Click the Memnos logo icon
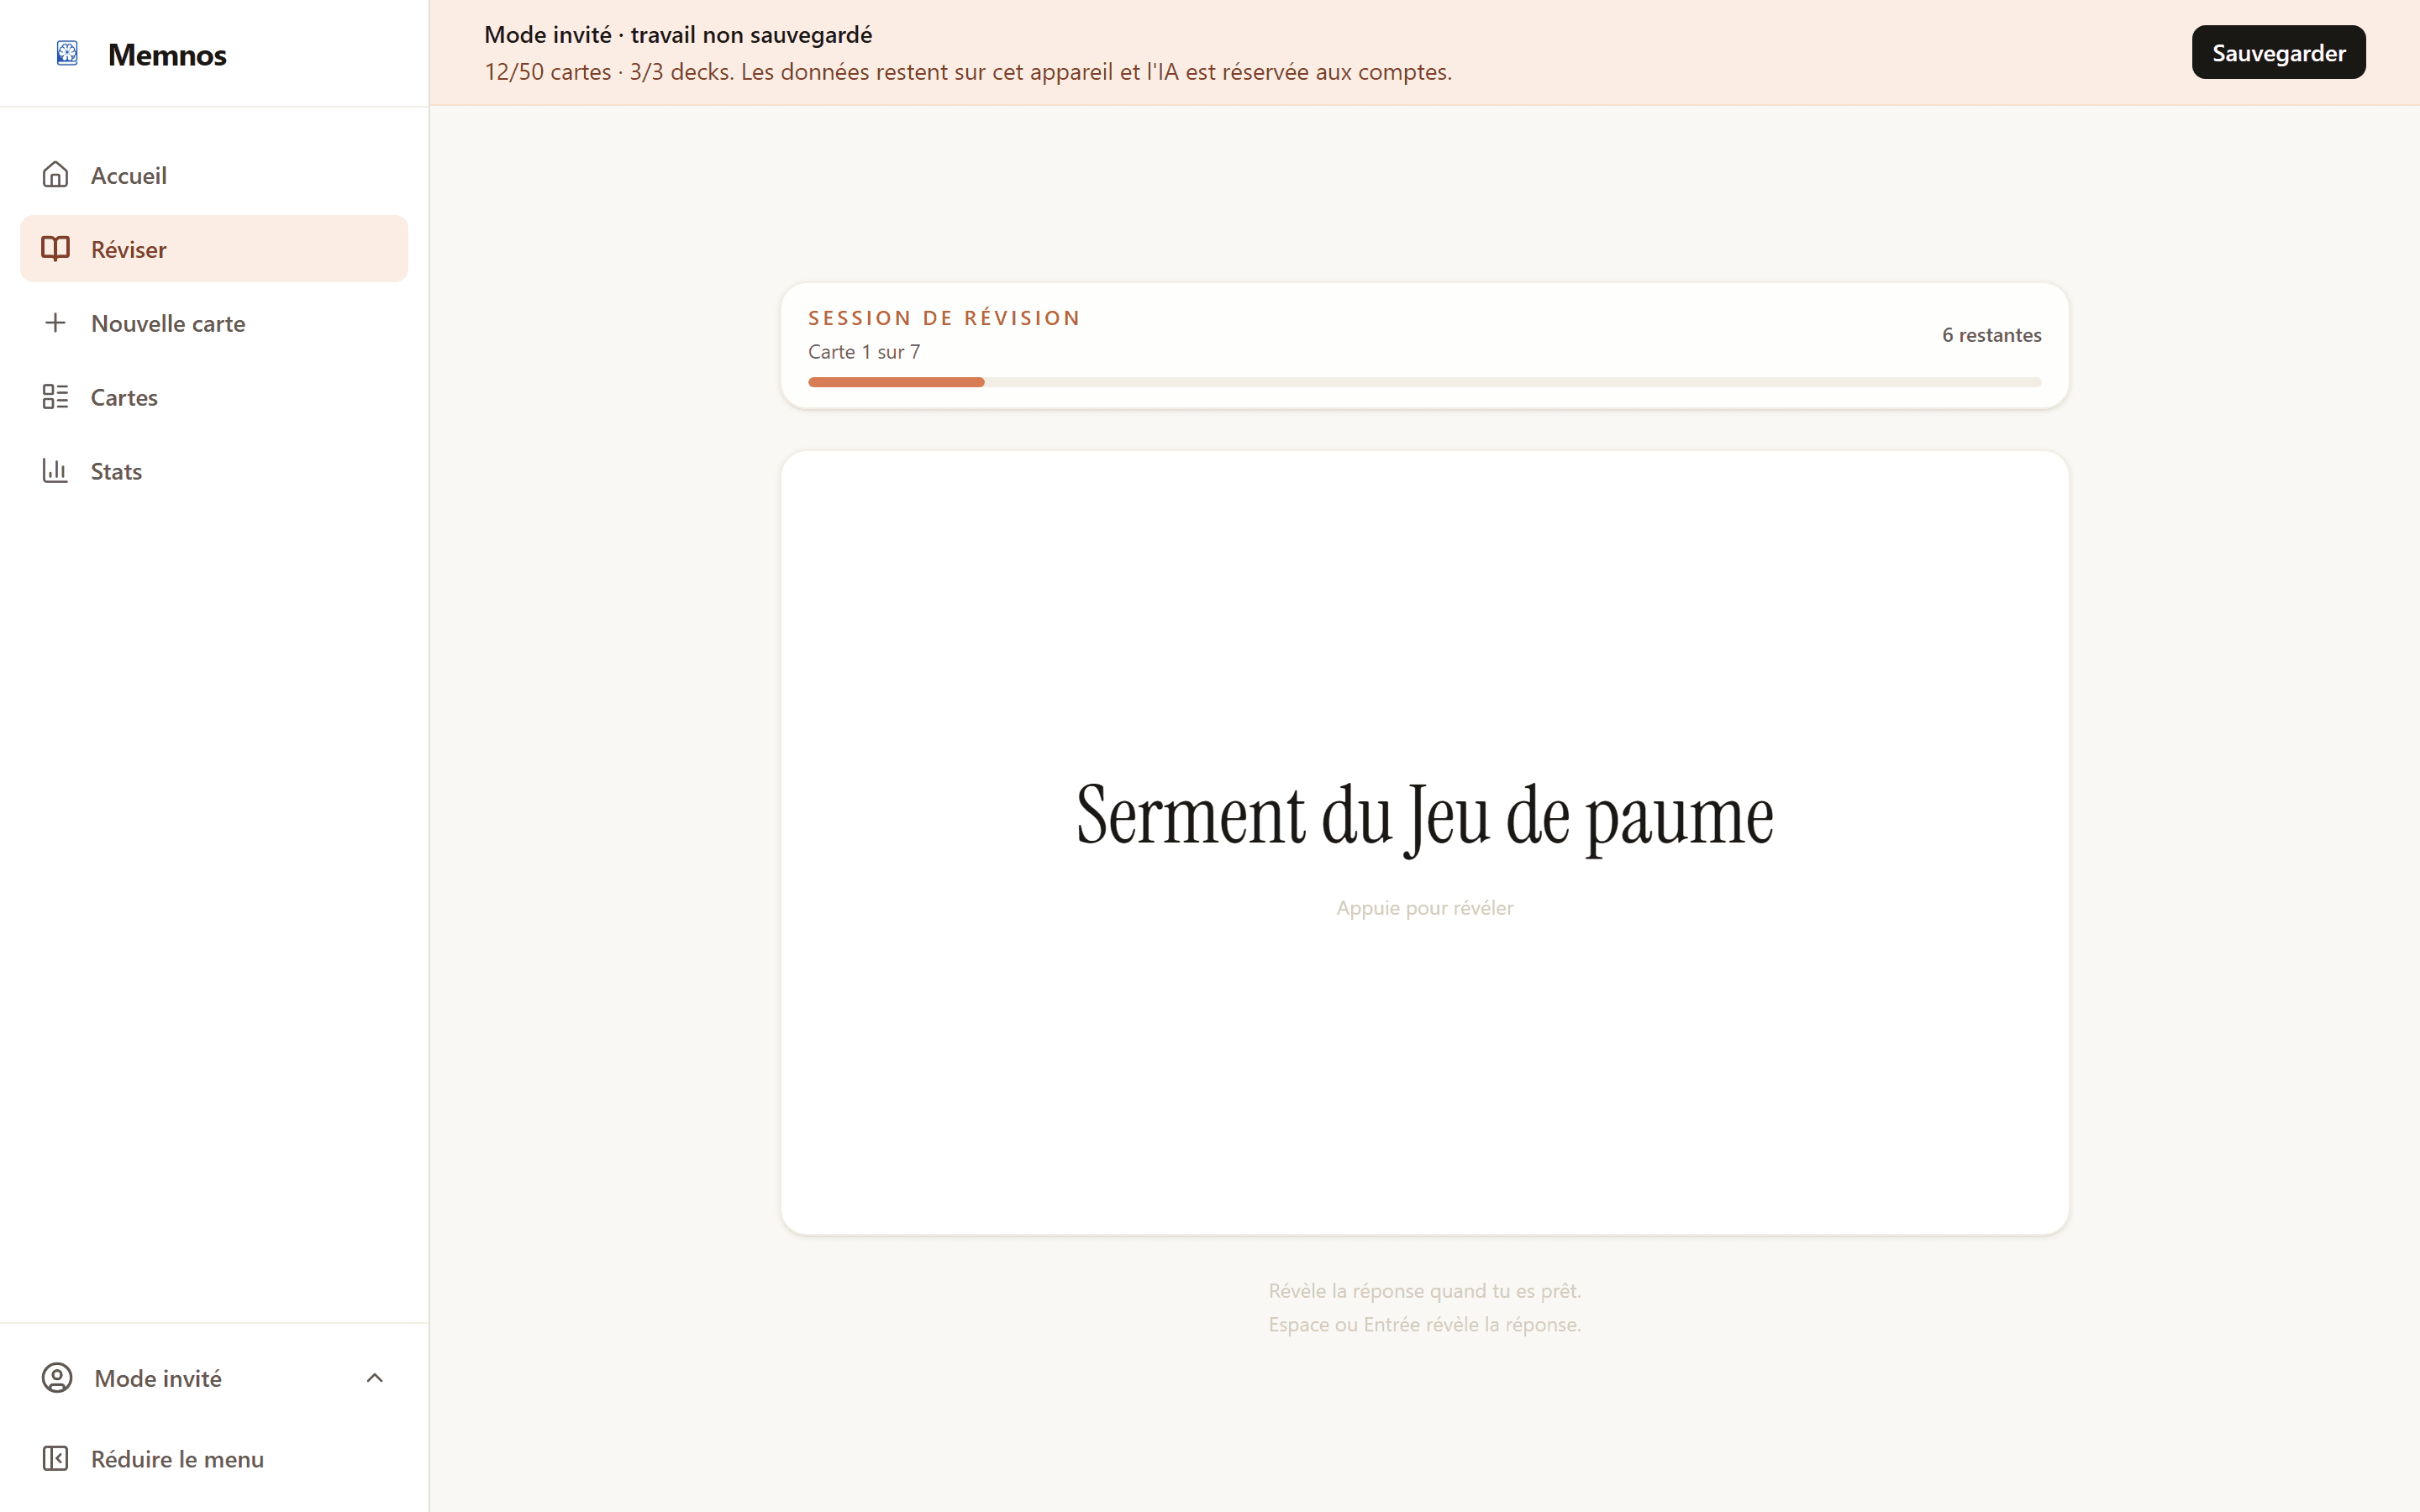 coord(67,53)
